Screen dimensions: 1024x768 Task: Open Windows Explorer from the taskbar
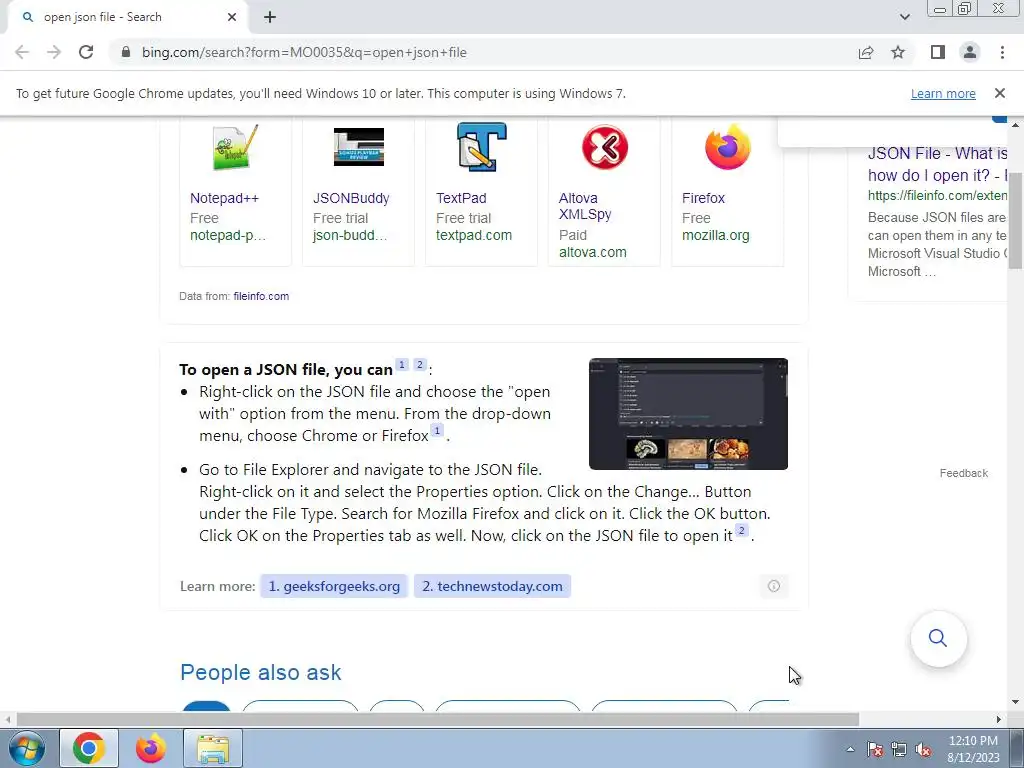click(213, 748)
